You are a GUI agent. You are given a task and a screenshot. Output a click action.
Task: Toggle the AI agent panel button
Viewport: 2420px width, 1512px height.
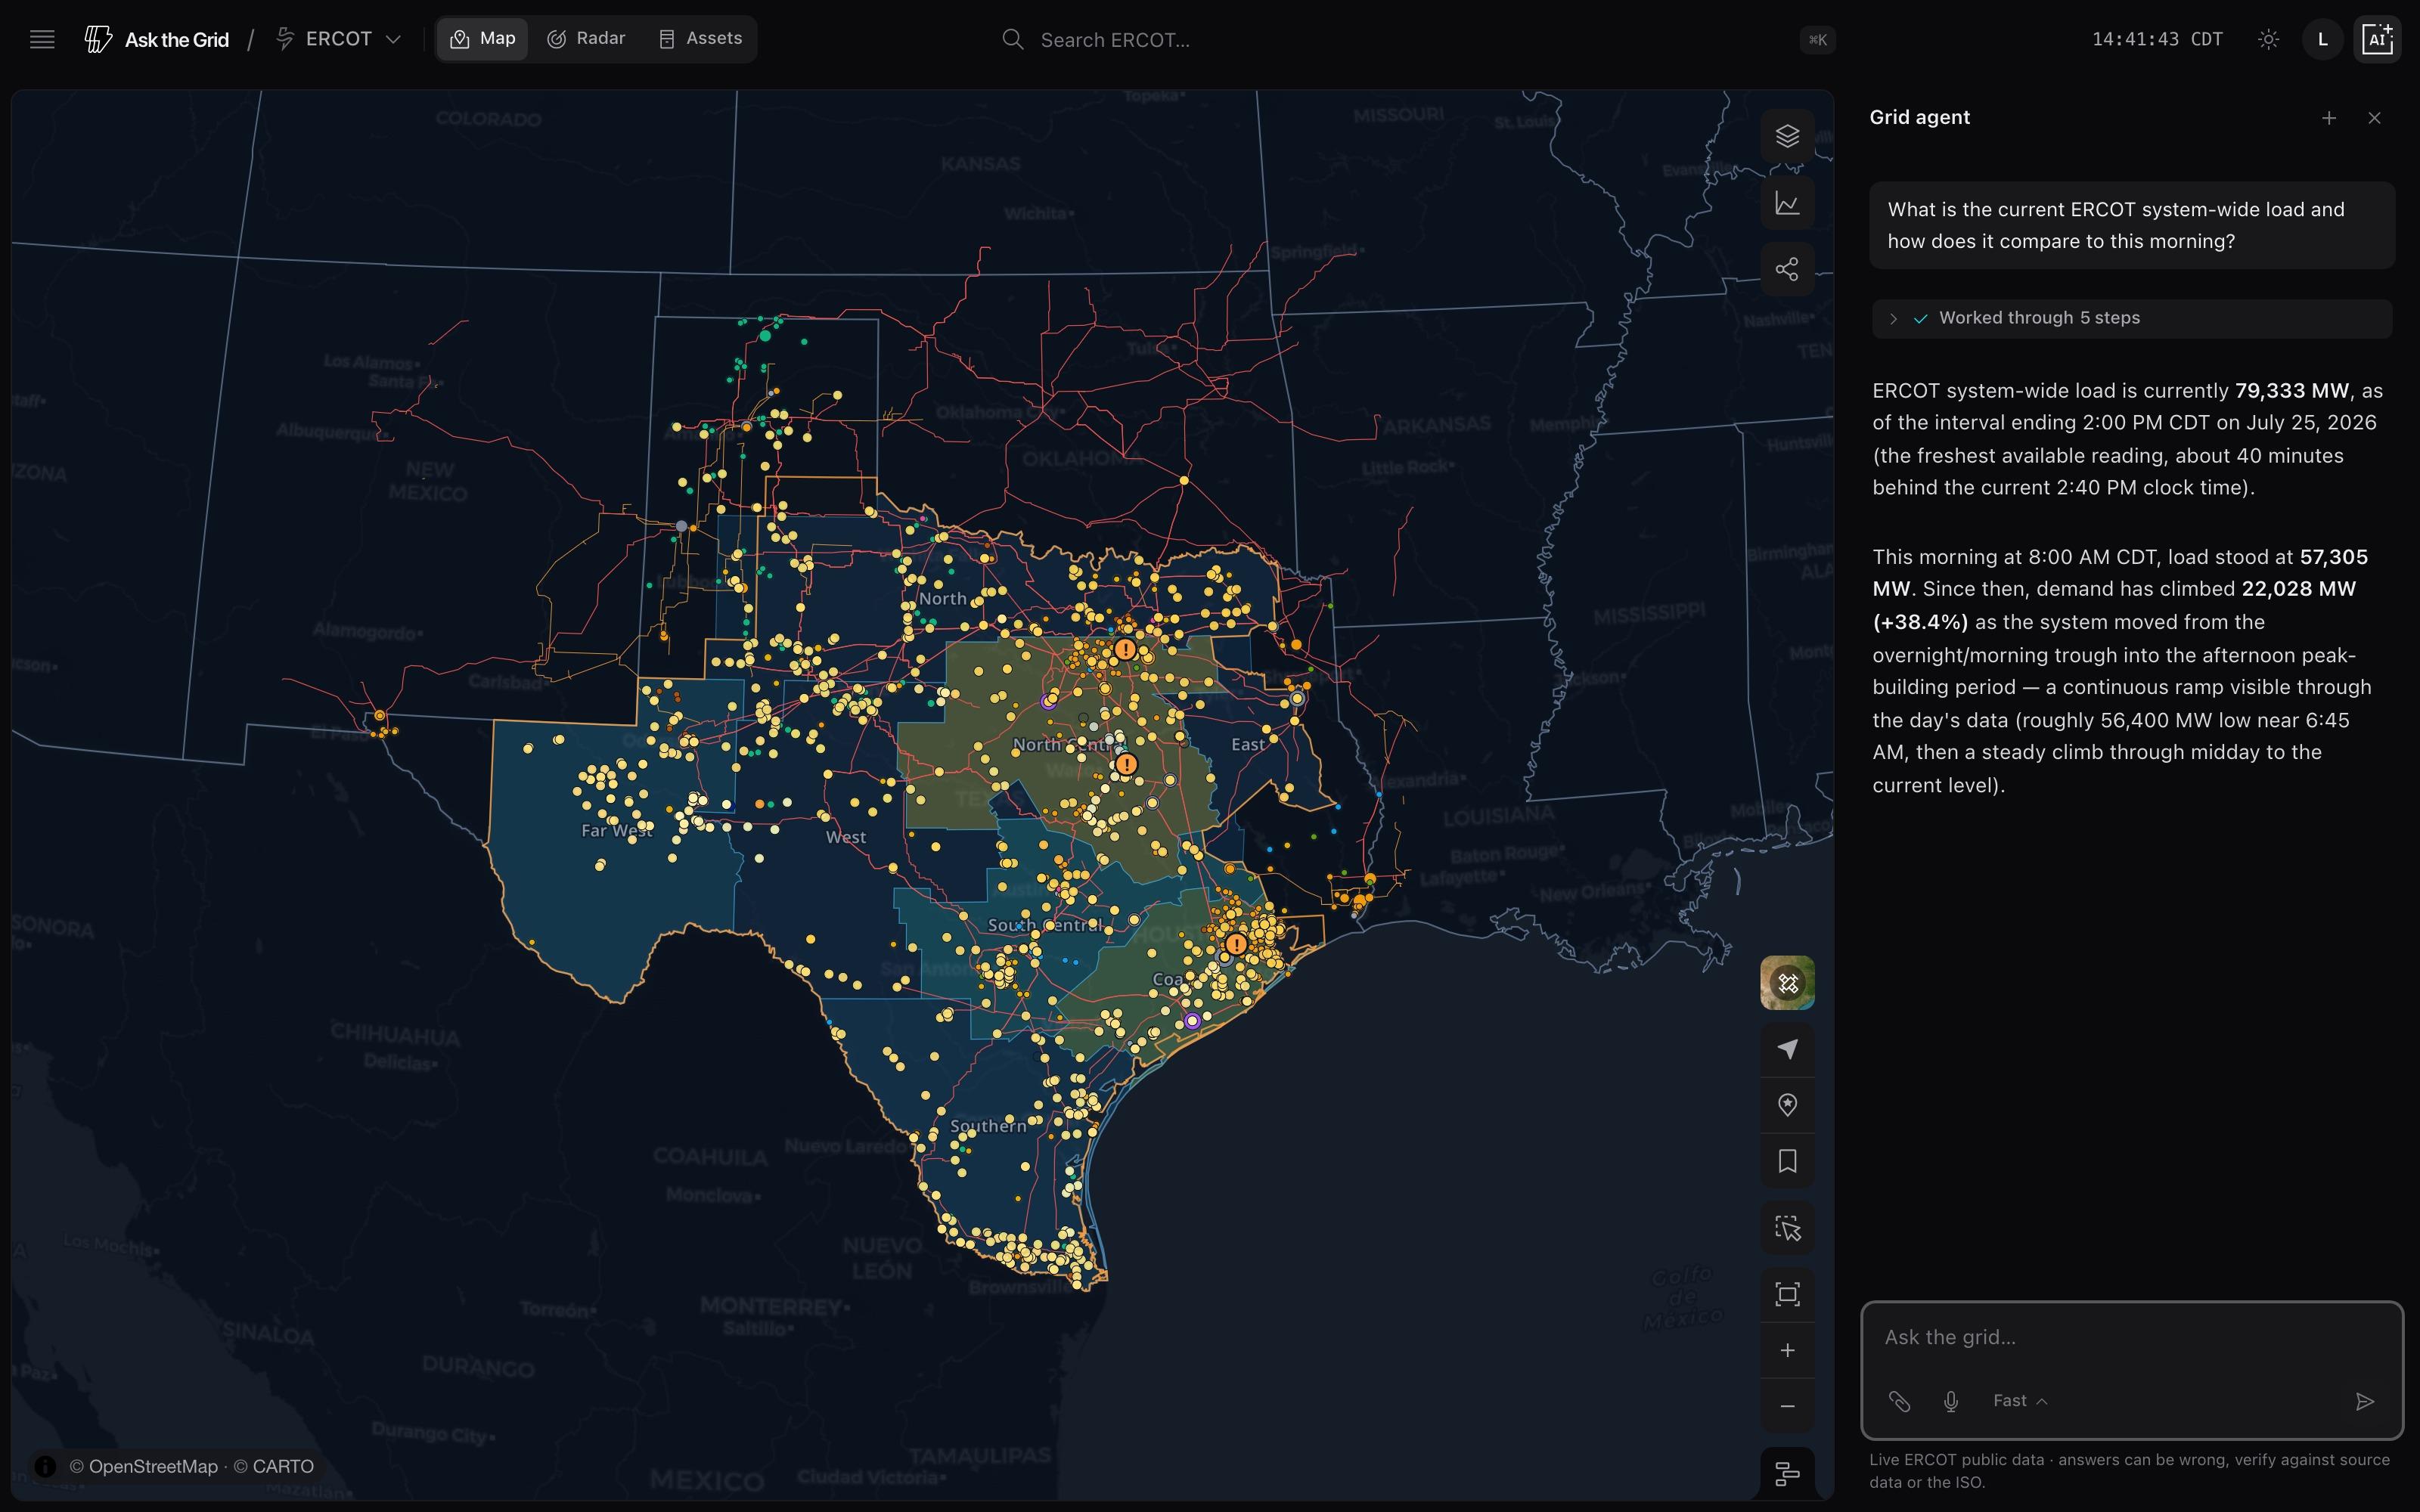coord(2377,39)
